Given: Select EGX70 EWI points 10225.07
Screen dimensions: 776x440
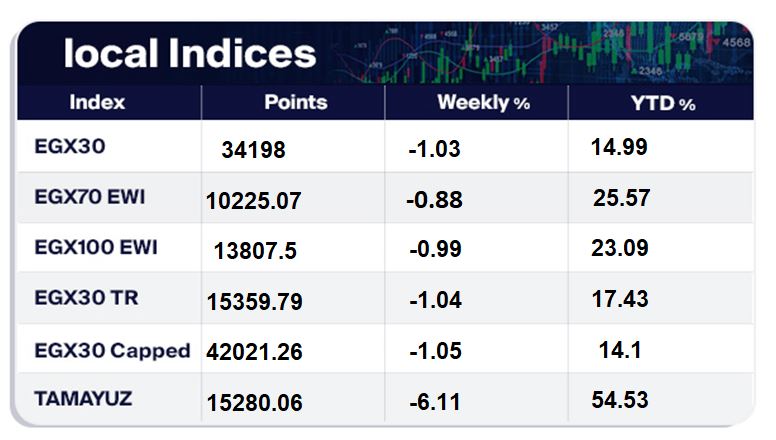Looking at the screenshot, I should (x=253, y=200).
